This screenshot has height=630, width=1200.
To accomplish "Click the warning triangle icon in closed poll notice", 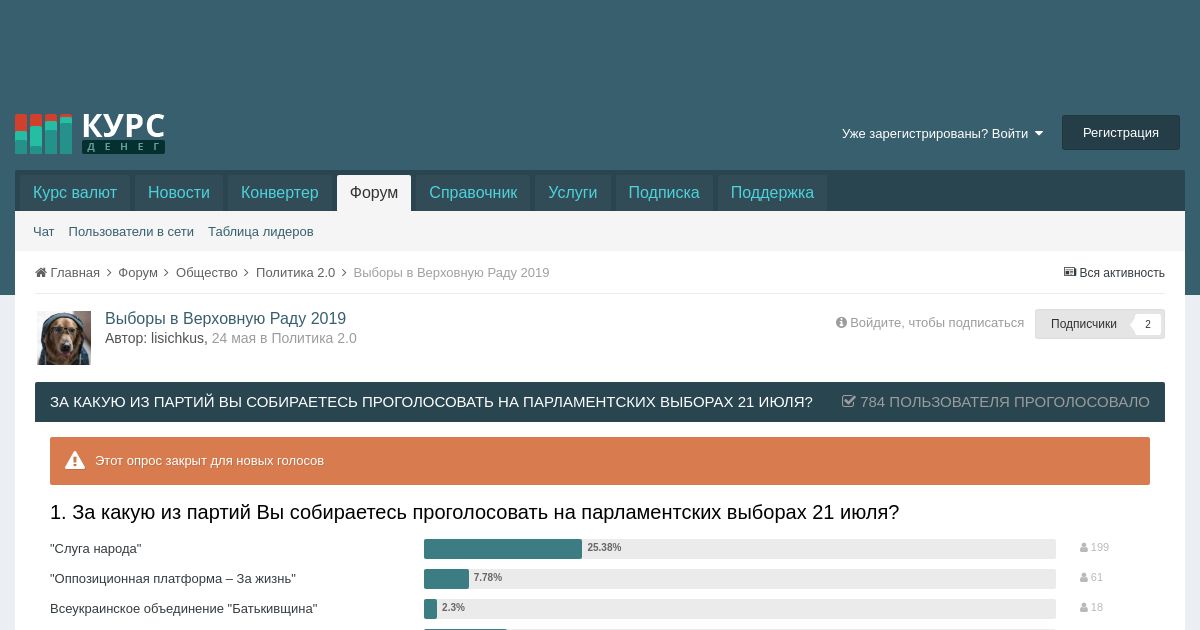I will (x=75, y=461).
